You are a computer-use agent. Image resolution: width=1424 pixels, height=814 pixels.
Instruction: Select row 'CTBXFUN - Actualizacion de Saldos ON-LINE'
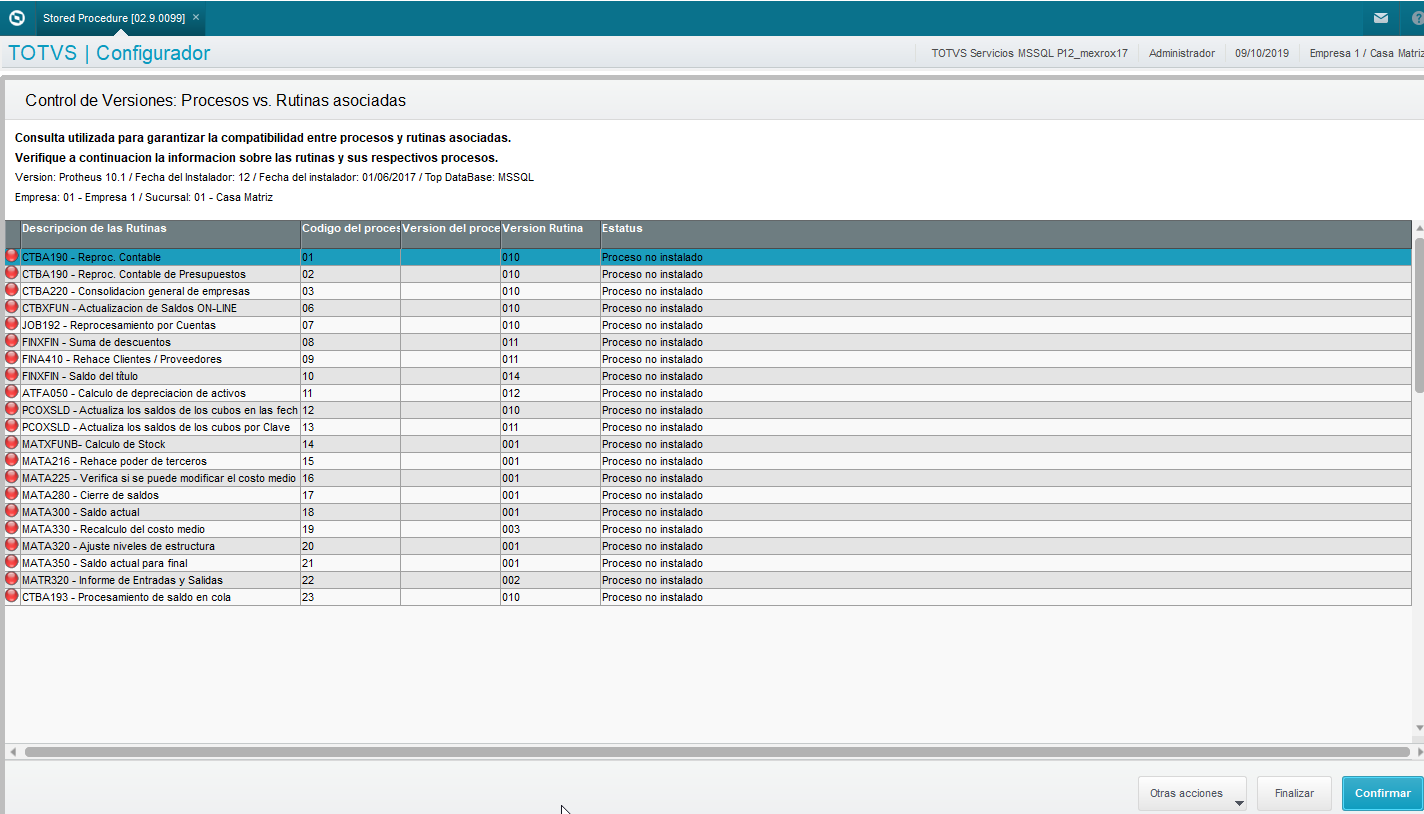coord(708,308)
